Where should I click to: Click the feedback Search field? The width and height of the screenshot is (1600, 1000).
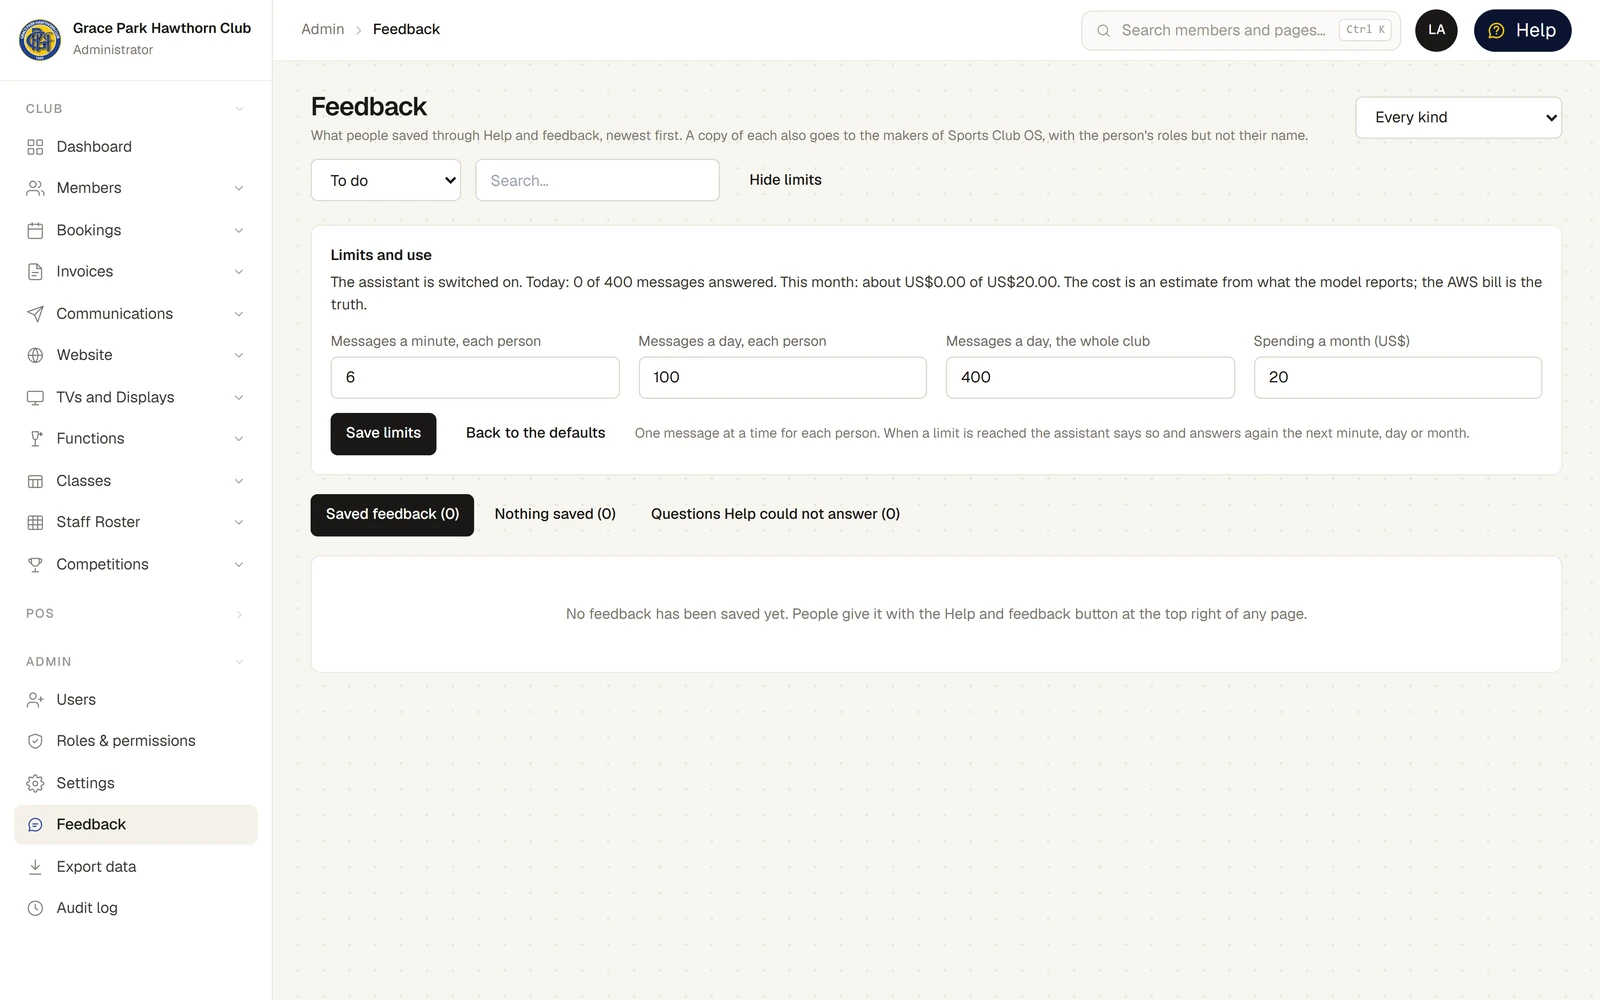pyautogui.click(x=597, y=180)
